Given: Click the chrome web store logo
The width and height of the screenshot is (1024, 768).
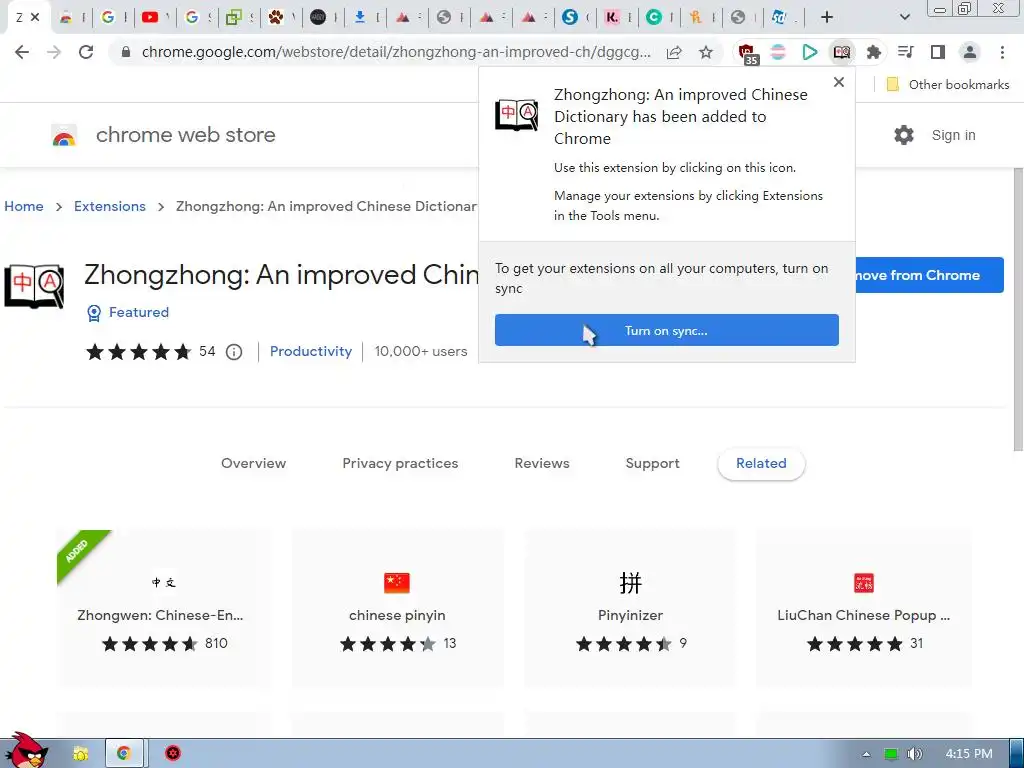Looking at the screenshot, I should coord(64,135).
